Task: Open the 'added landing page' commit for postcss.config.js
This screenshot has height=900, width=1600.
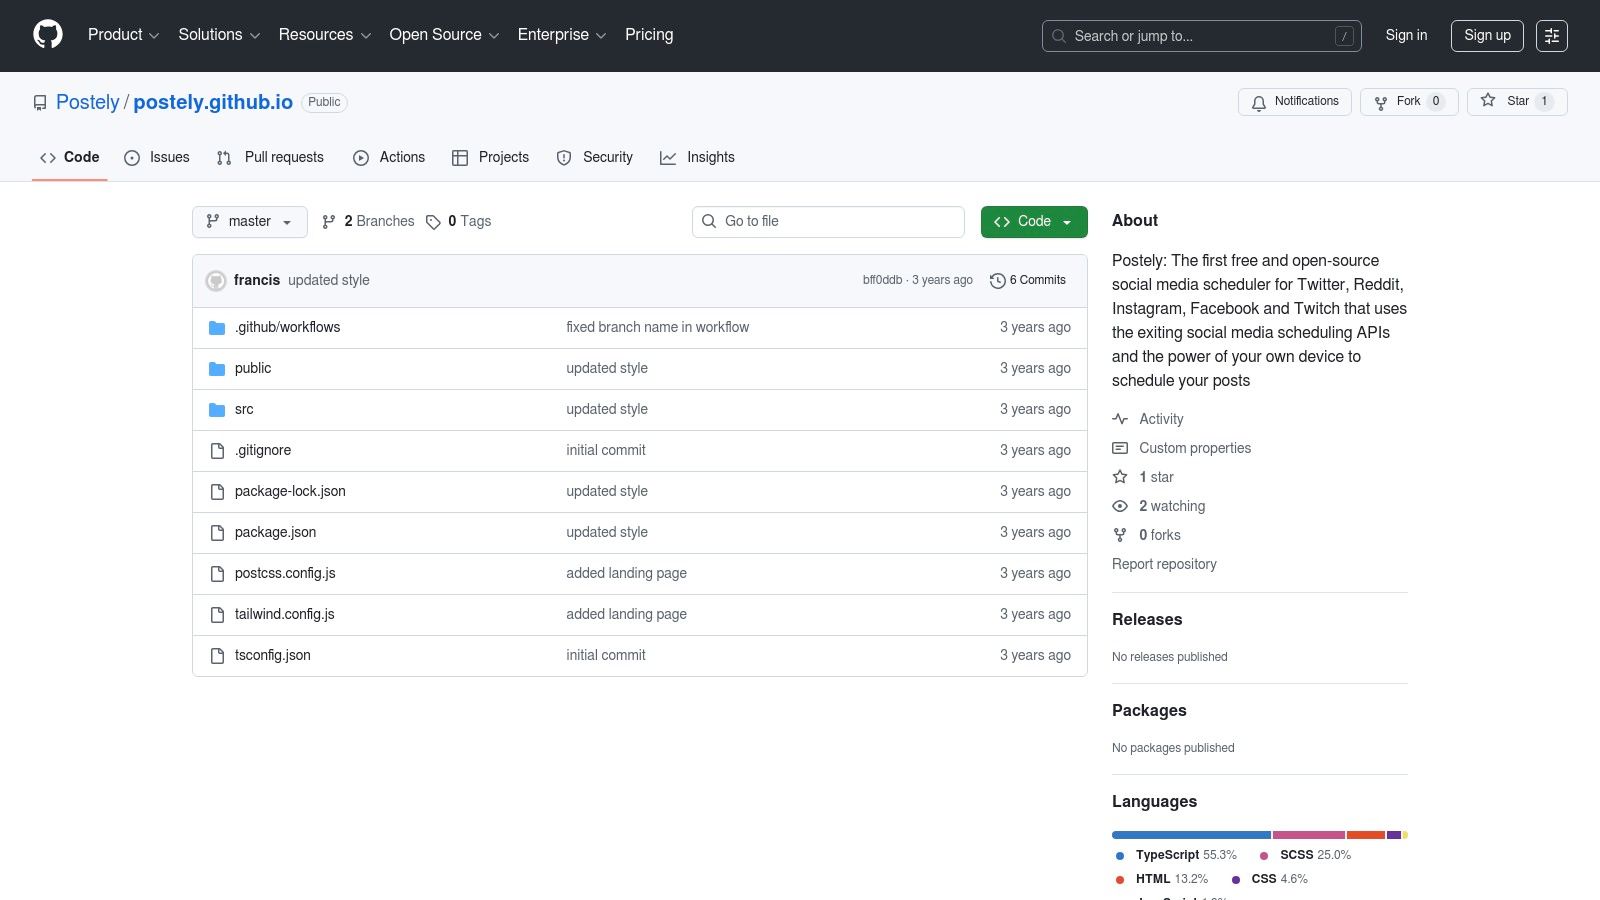Action: 626,573
